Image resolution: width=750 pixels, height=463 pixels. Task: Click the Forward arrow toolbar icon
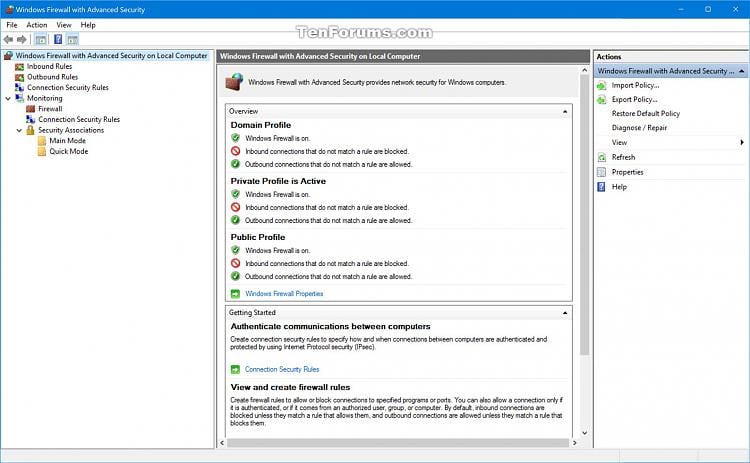coord(22,39)
